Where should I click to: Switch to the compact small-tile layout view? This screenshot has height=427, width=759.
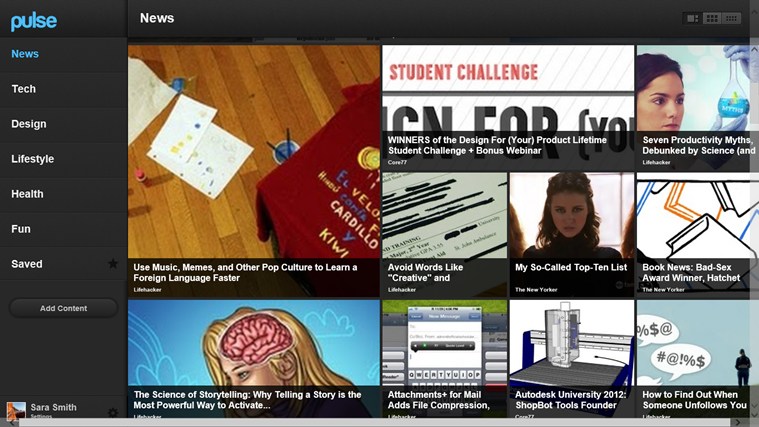pos(731,18)
